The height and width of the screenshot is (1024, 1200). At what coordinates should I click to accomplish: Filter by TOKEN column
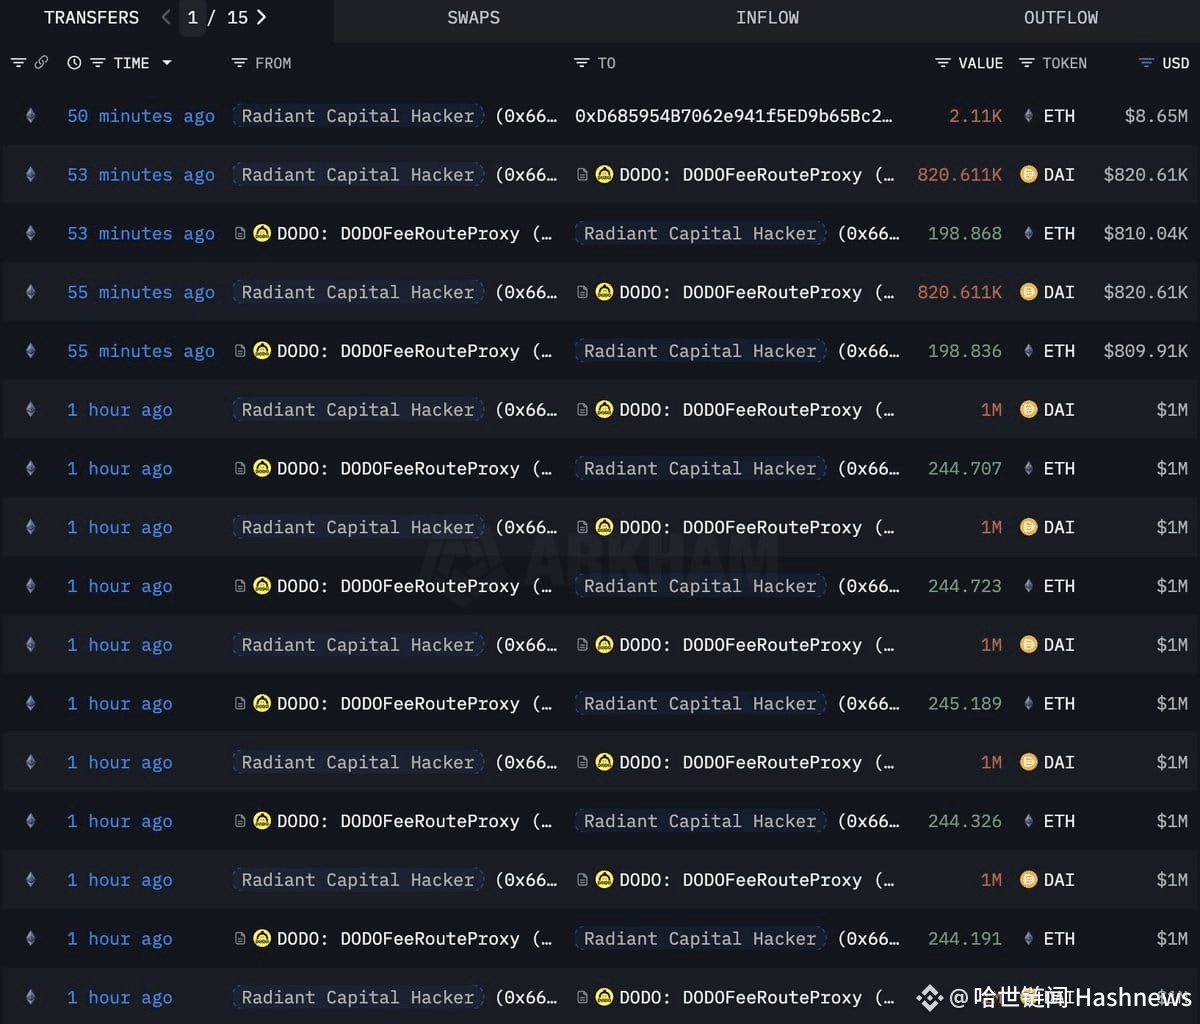click(1026, 63)
